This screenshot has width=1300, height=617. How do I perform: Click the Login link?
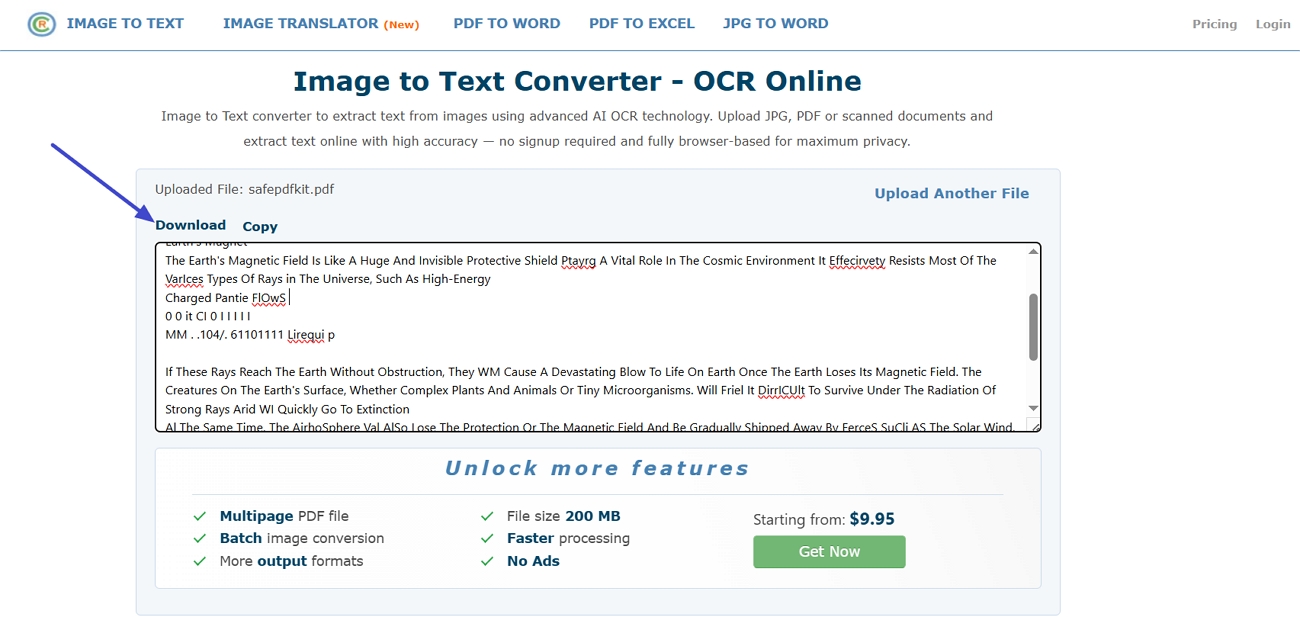tap(1273, 24)
